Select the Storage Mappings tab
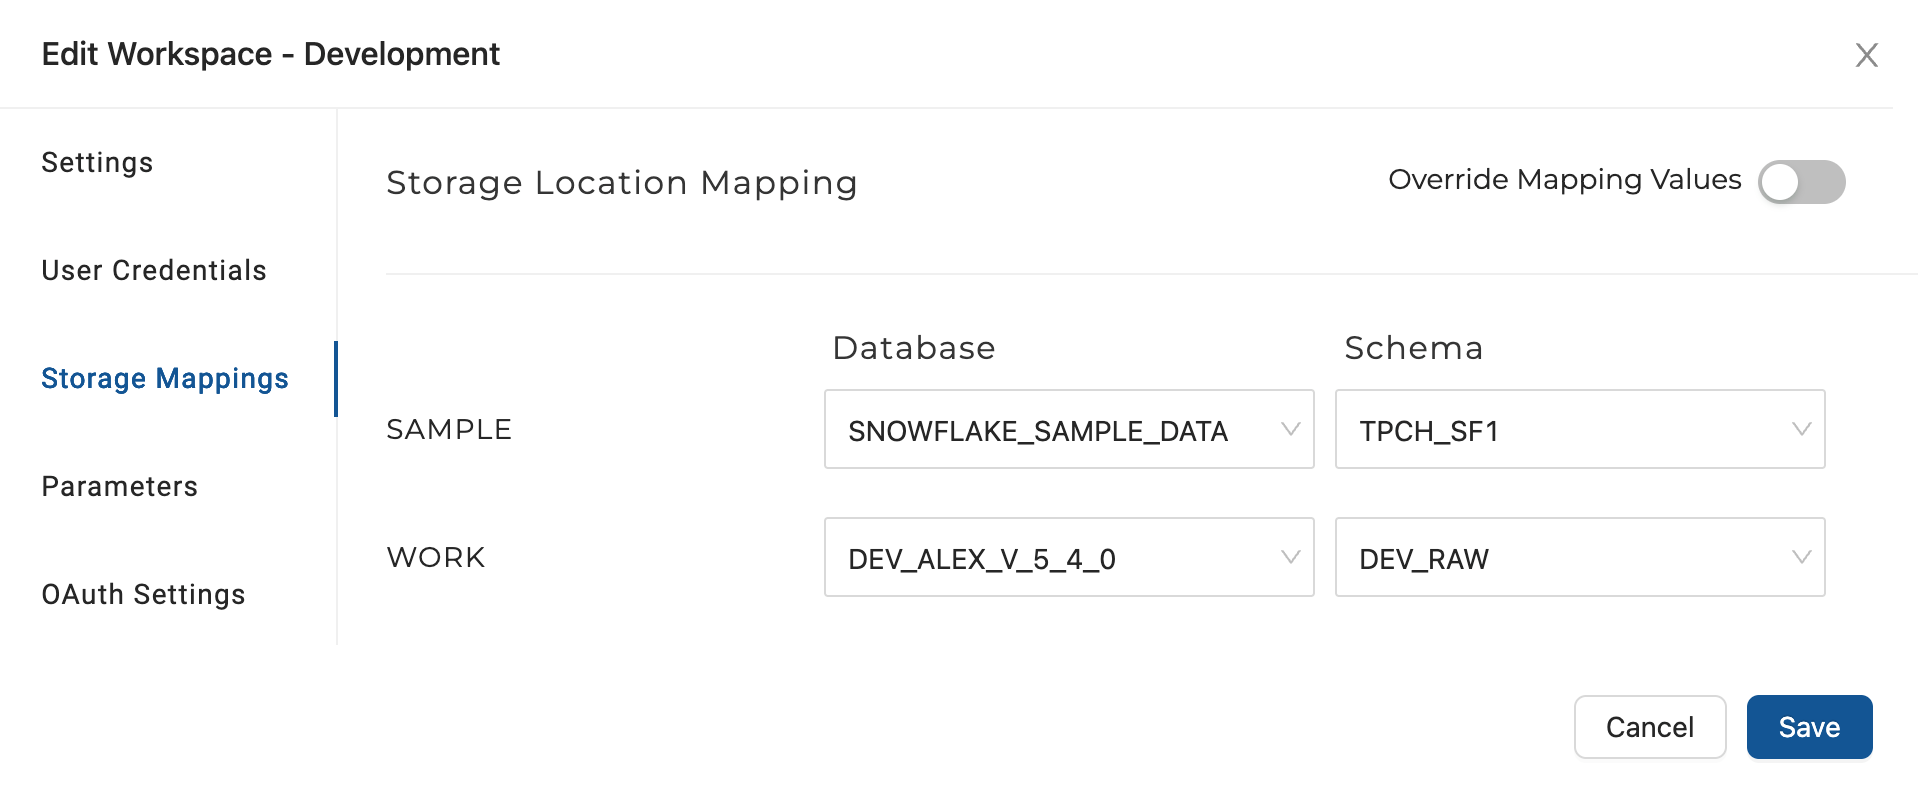The height and width of the screenshot is (806, 1918). [165, 379]
